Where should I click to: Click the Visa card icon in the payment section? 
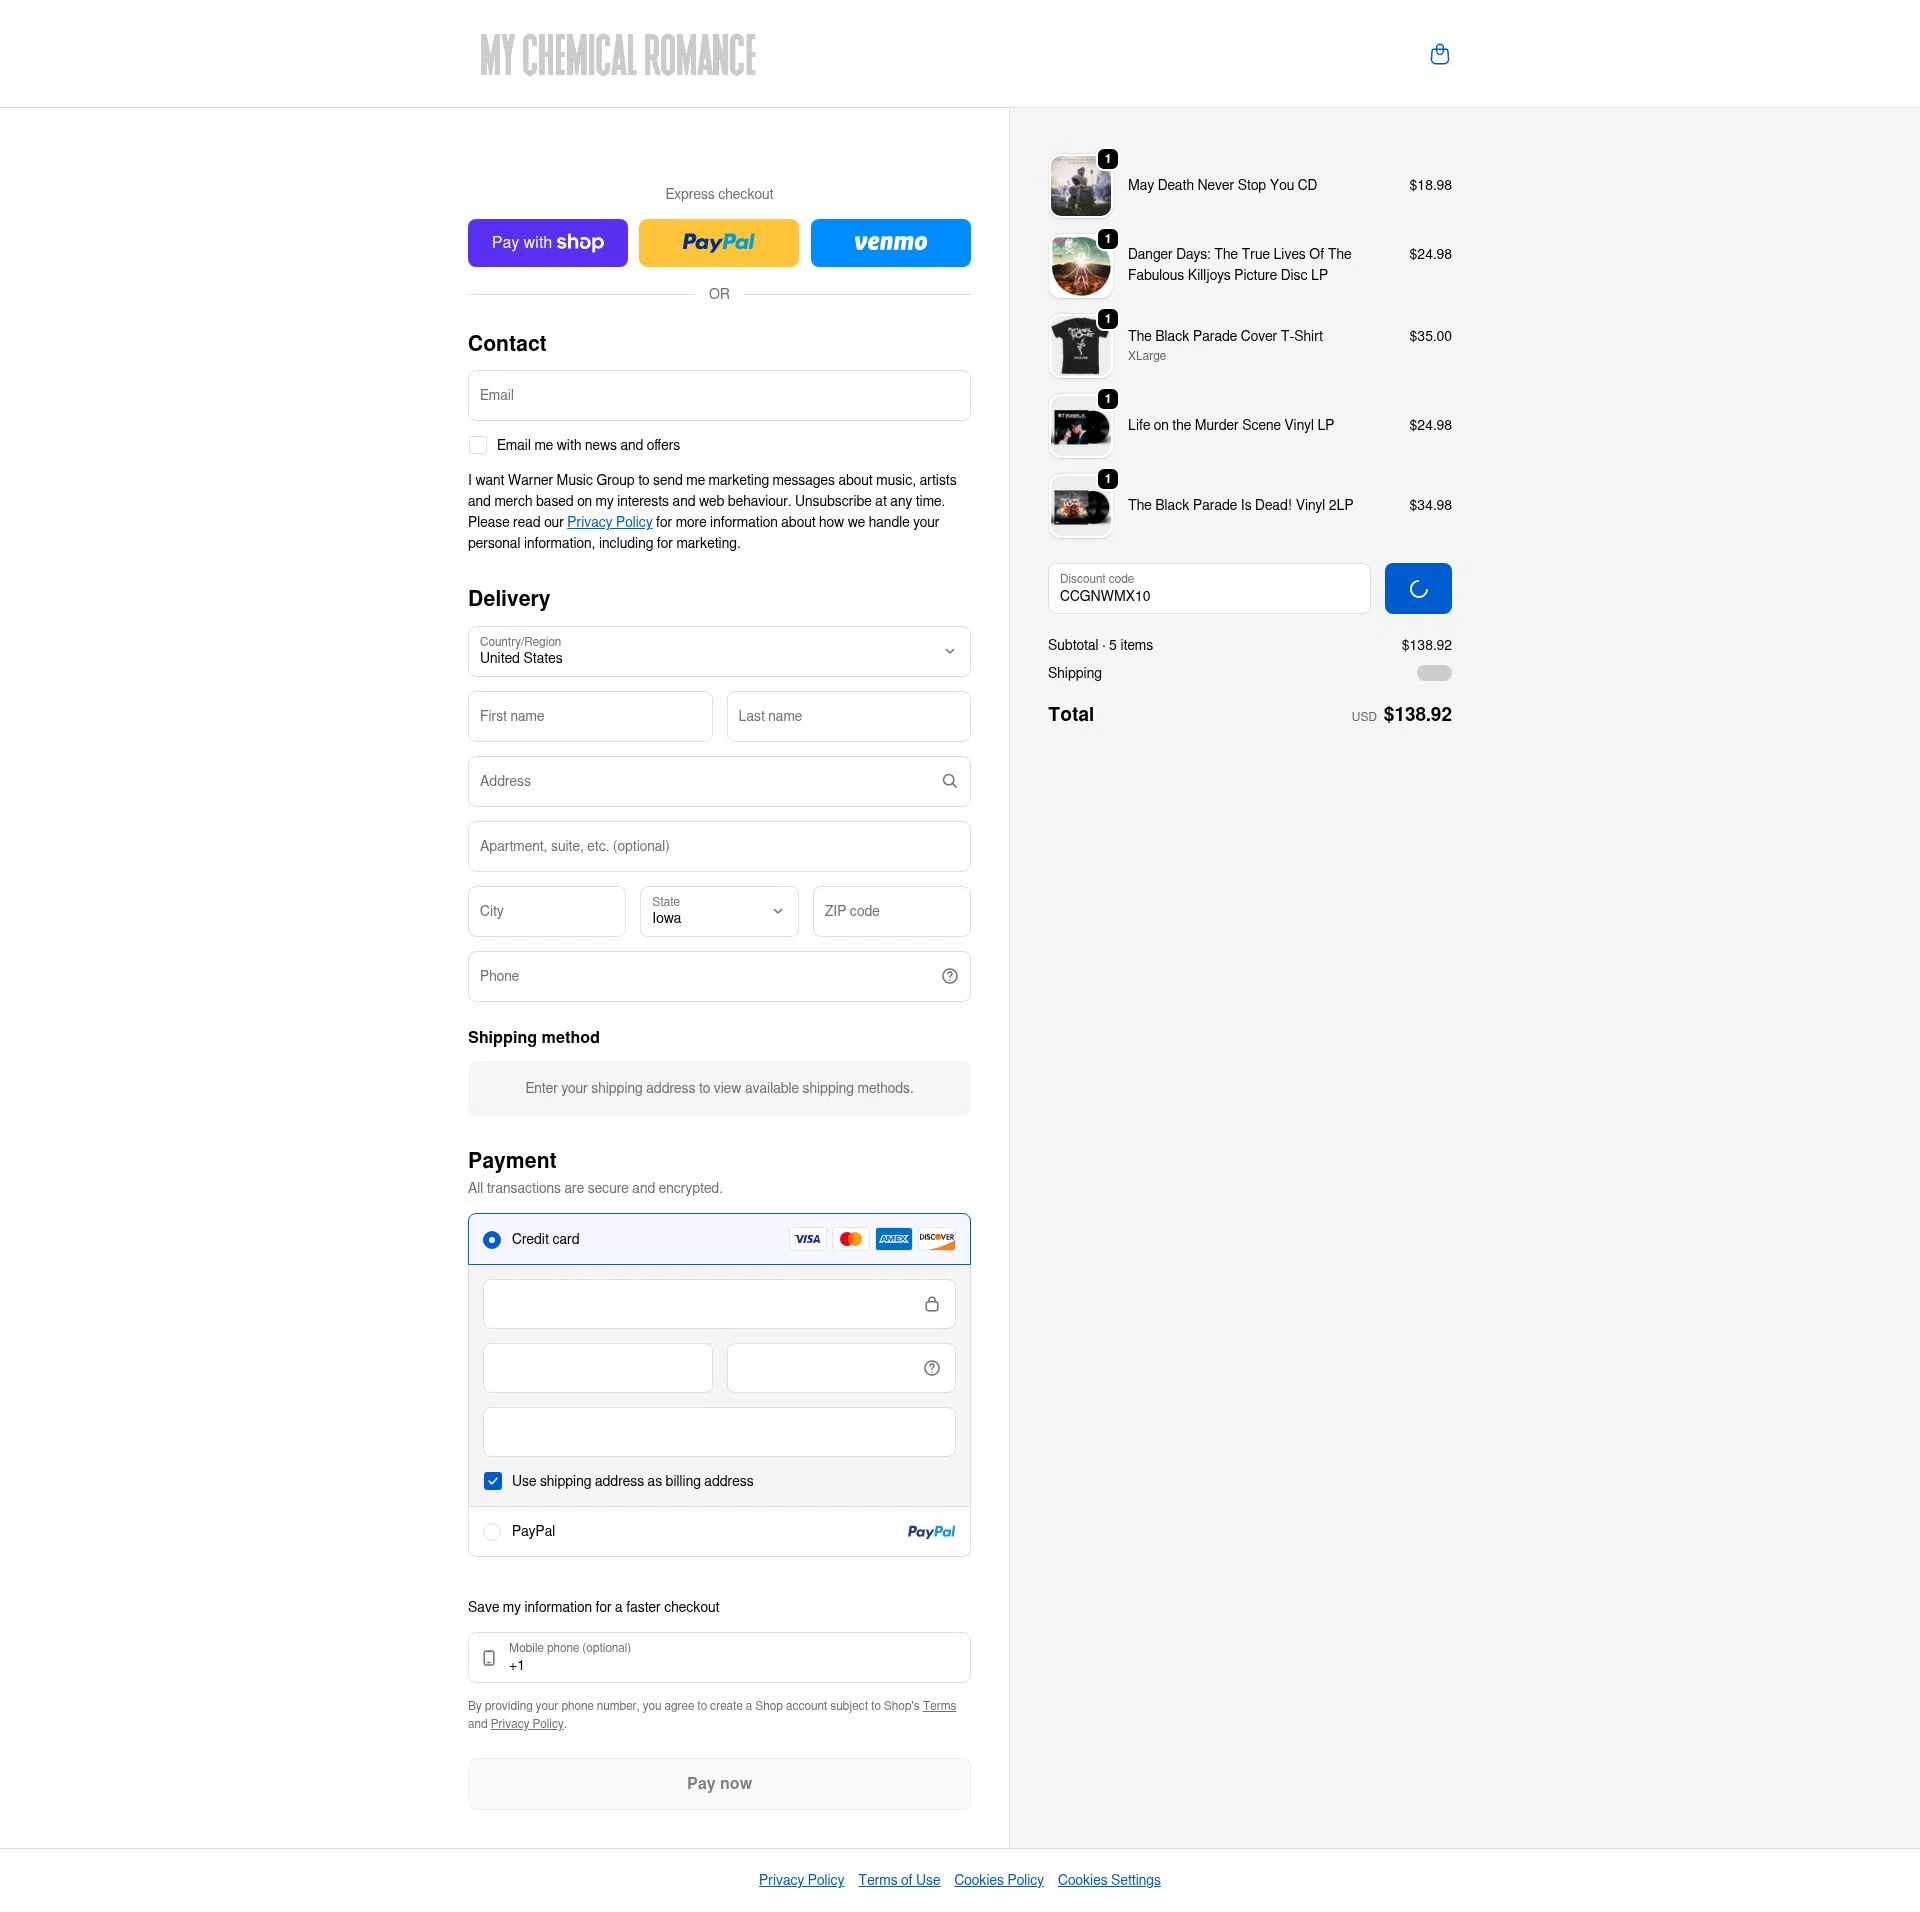click(x=807, y=1239)
